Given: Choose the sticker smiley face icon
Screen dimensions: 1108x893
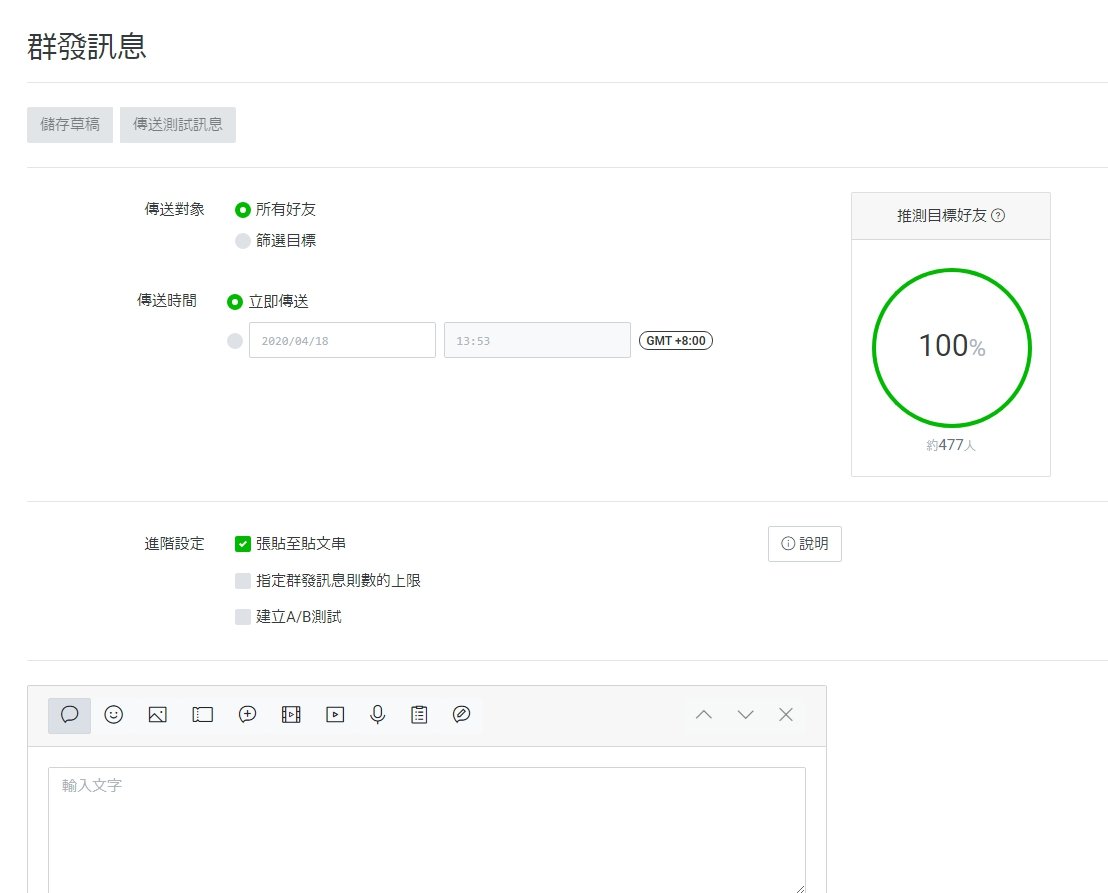Looking at the screenshot, I should click(x=114, y=715).
